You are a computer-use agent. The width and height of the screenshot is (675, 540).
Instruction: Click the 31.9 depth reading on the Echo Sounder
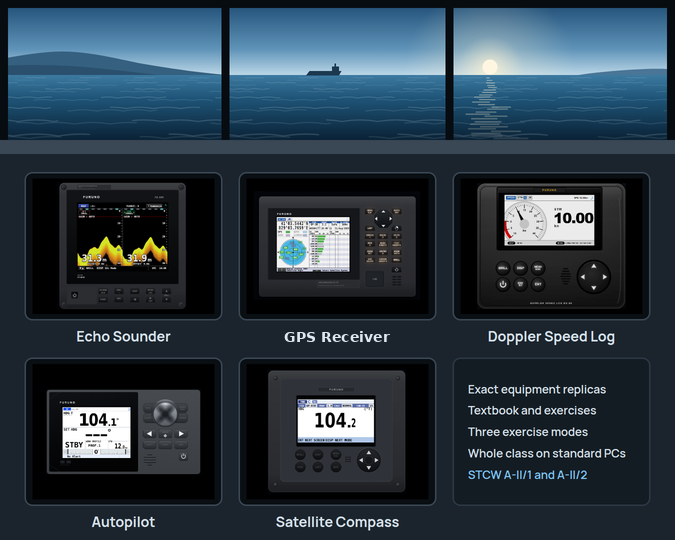(139, 258)
